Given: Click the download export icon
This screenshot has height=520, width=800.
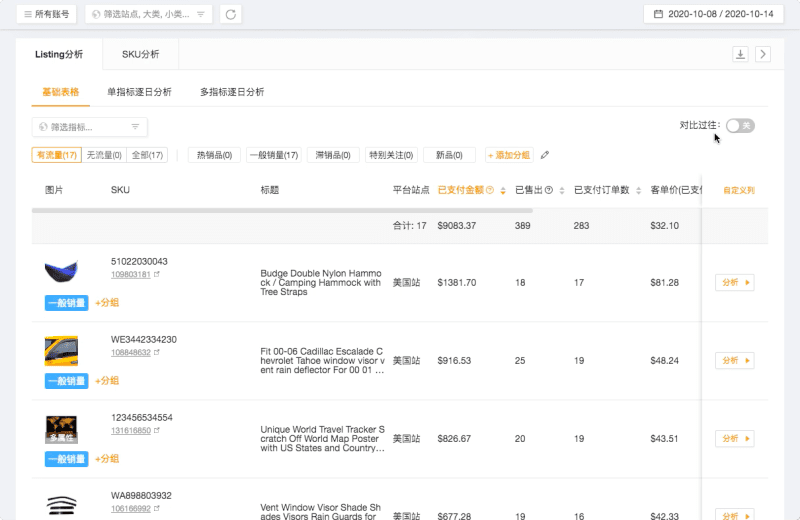Looking at the screenshot, I should click(741, 54).
